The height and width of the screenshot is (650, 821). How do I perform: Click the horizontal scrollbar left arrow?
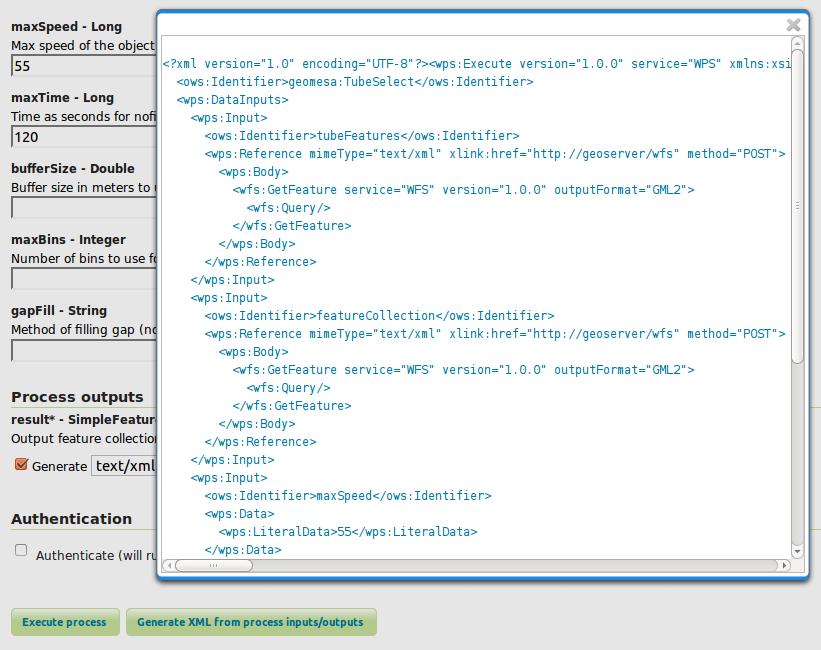[x=170, y=565]
